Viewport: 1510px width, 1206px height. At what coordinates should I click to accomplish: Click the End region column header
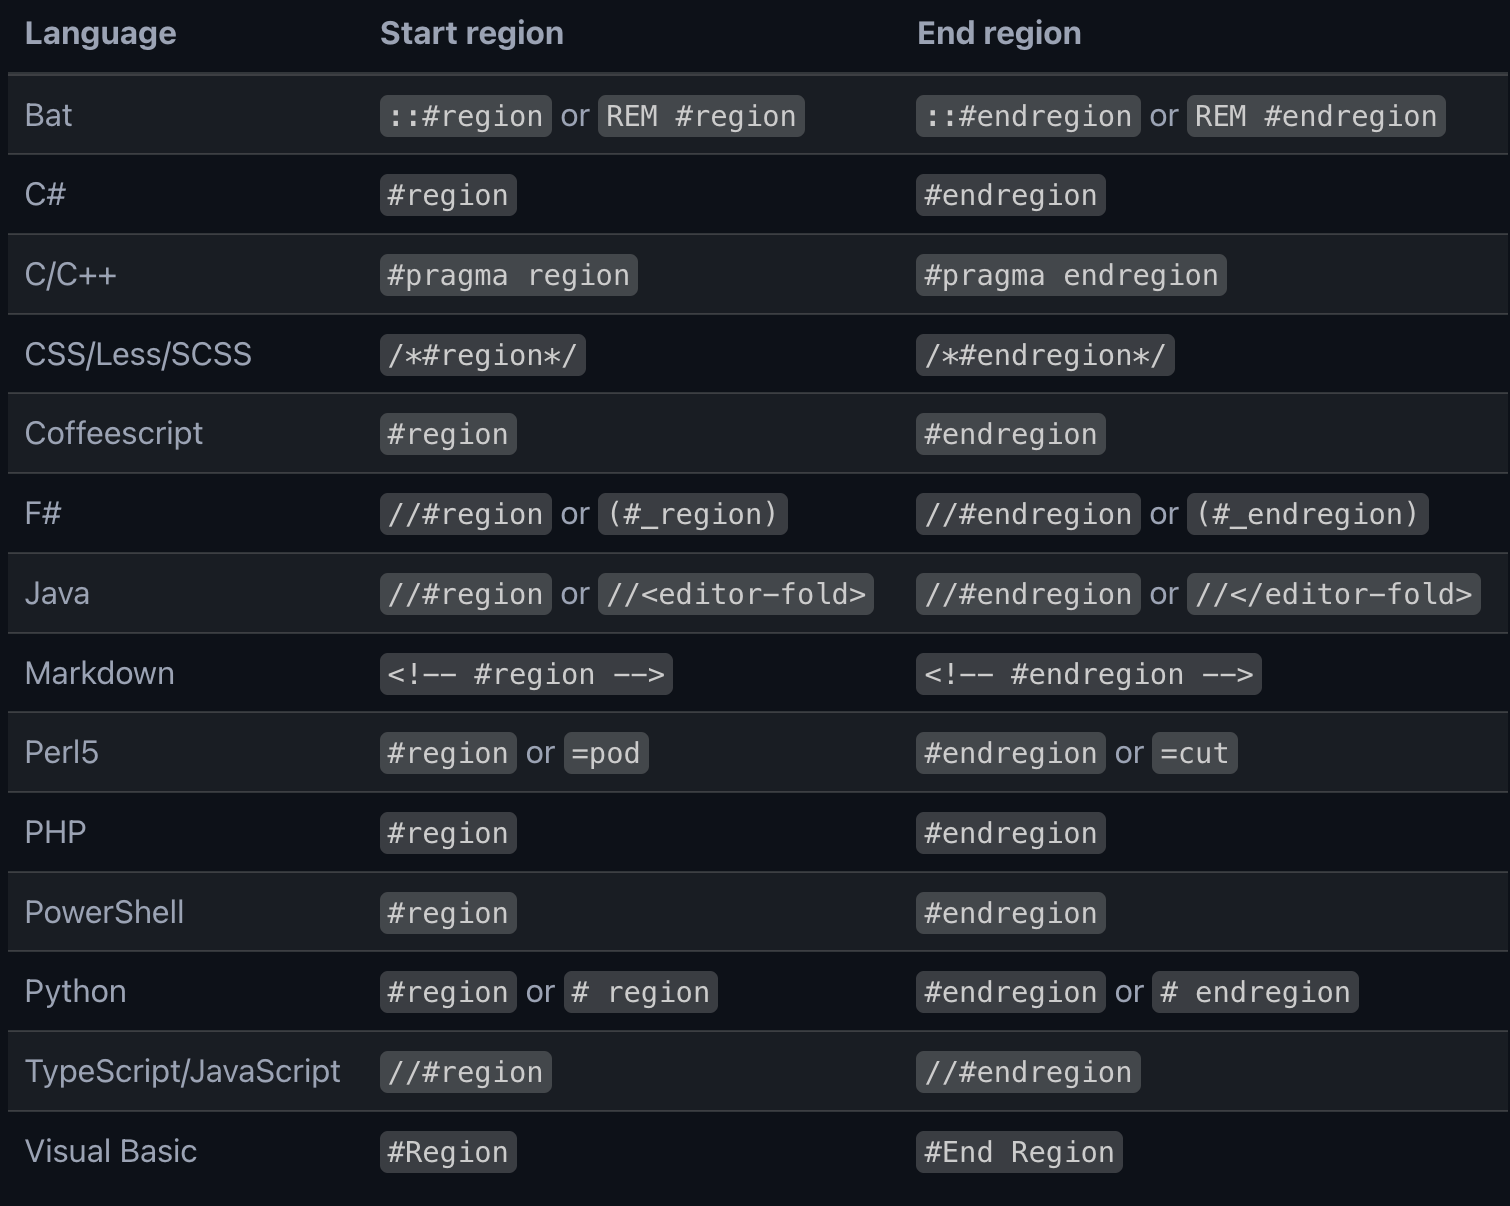[x=998, y=34]
